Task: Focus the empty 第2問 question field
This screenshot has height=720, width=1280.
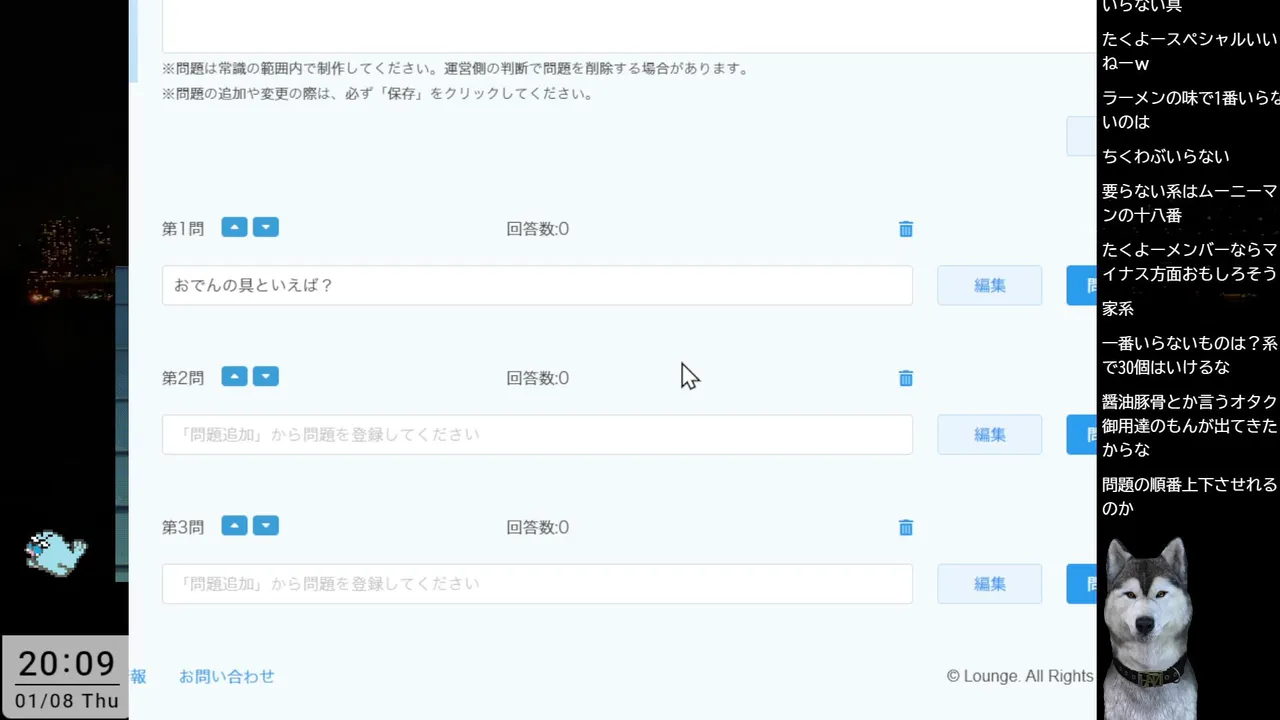Action: pyautogui.click(x=537, y=434)
